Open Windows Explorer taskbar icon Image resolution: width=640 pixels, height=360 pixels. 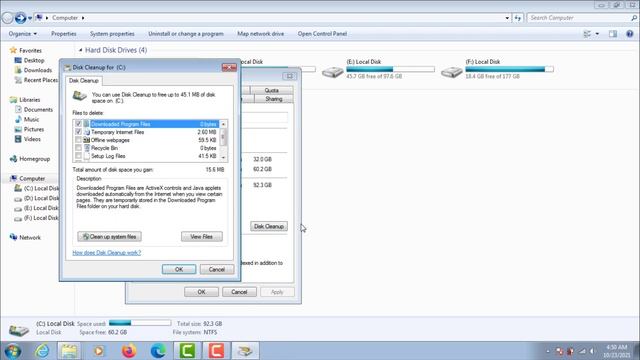[69, 351]
